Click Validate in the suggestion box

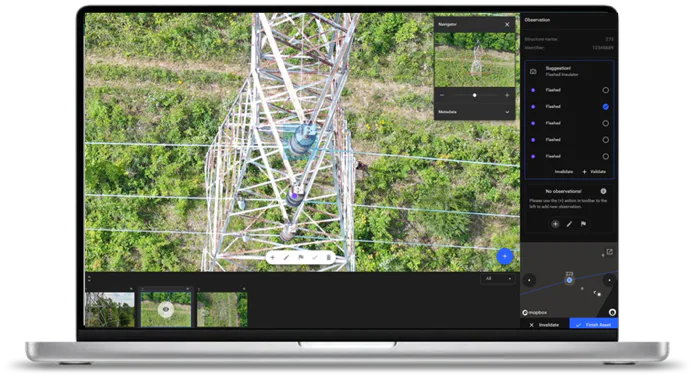pyautogui.click(x=594, y=171)
